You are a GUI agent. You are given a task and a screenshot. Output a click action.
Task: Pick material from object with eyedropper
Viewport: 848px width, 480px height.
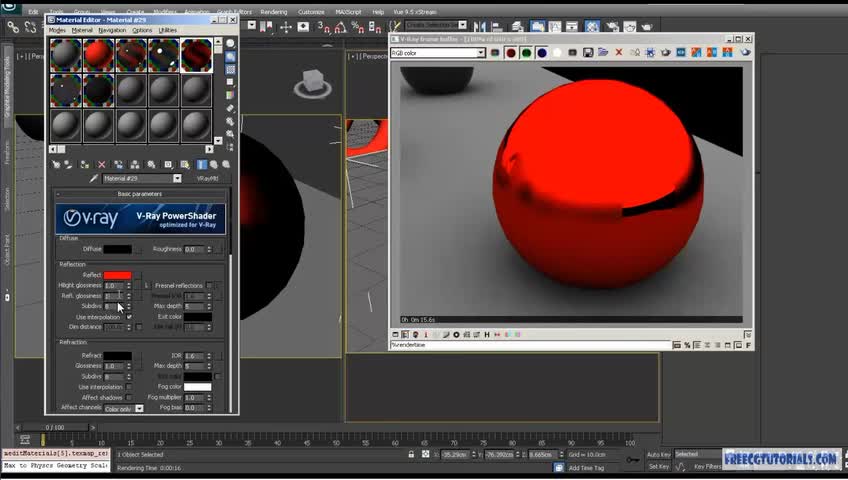coord(94,178)
